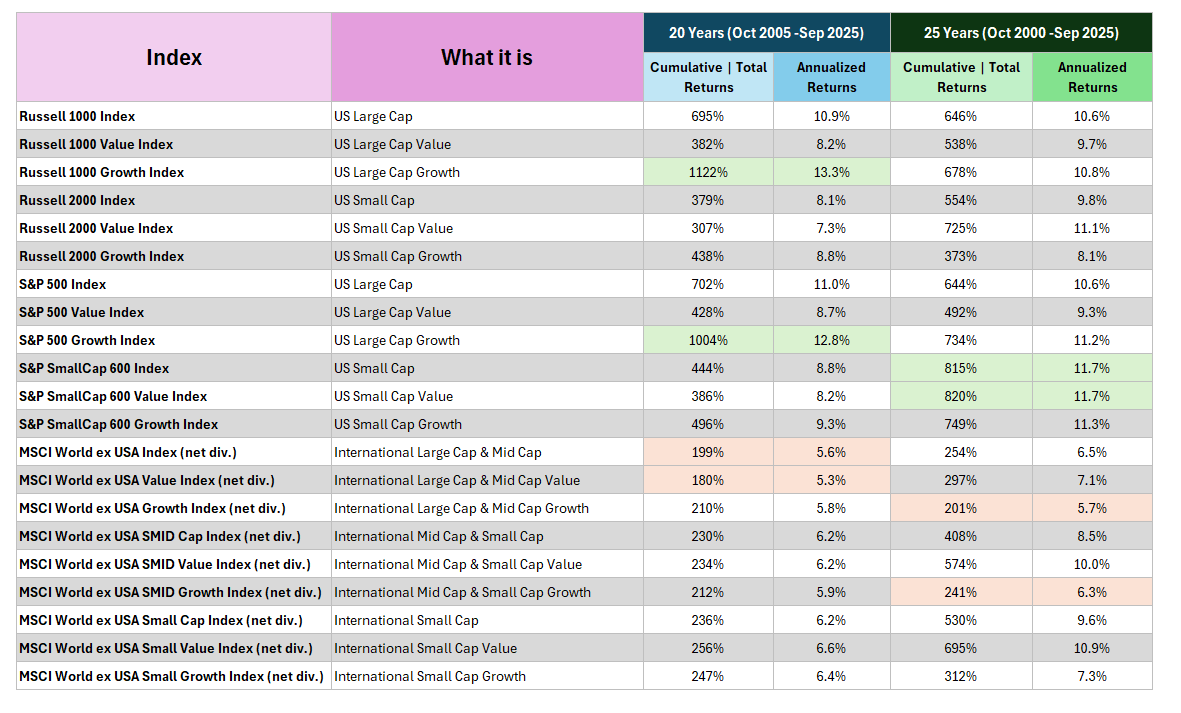Click the 815% cumulative return cell
Image resolution: width=1181 pixels, height=713 pixels.
(x=961, y=368)
